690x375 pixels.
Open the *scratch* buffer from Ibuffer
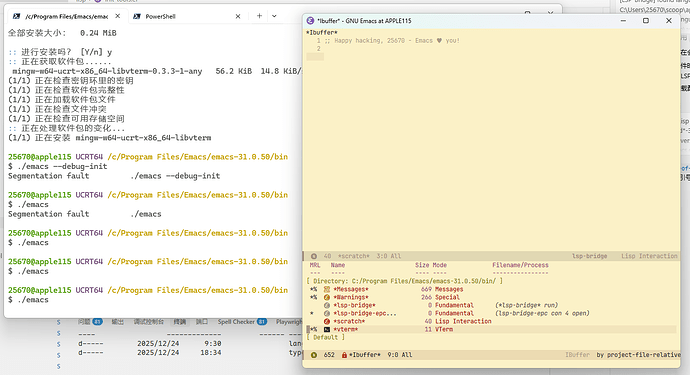click(349, 321)
